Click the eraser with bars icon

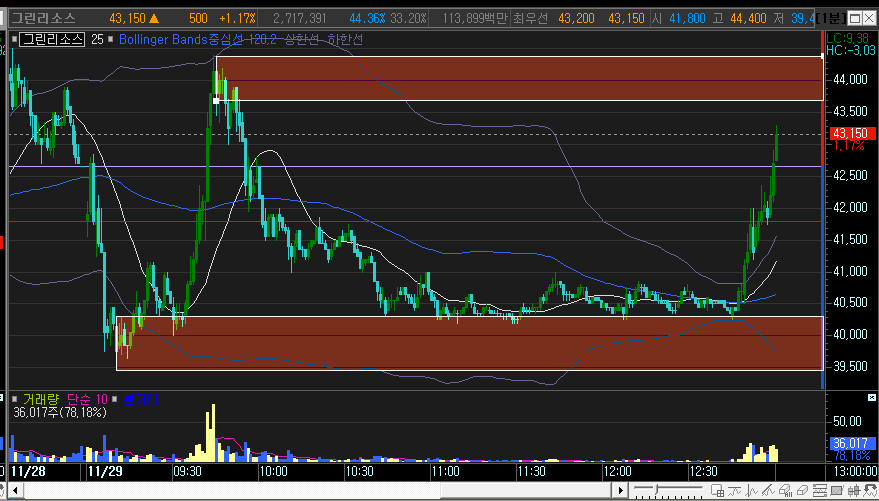[786, 490]
